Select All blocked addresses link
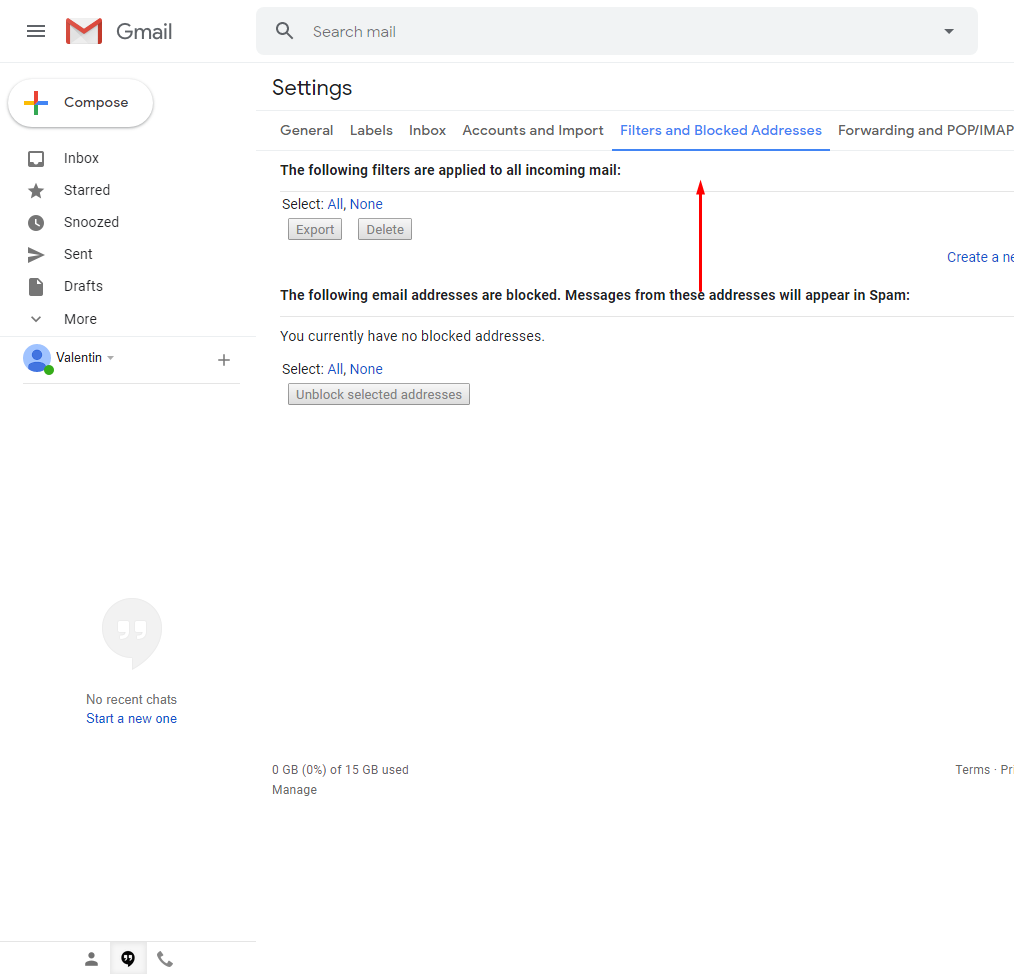 pos(335,369)
